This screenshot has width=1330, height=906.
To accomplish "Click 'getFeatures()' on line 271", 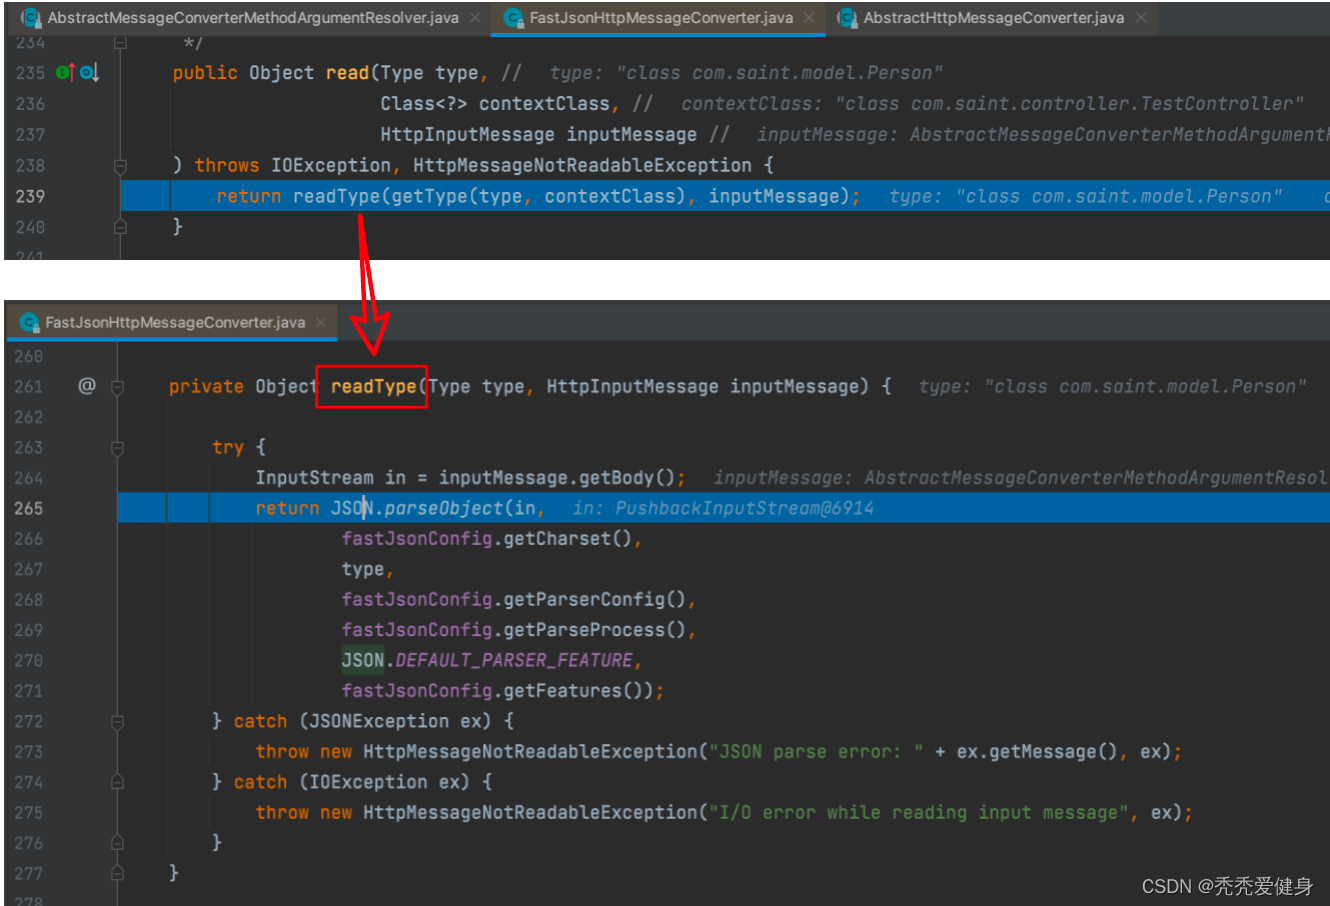I will 572,690.
